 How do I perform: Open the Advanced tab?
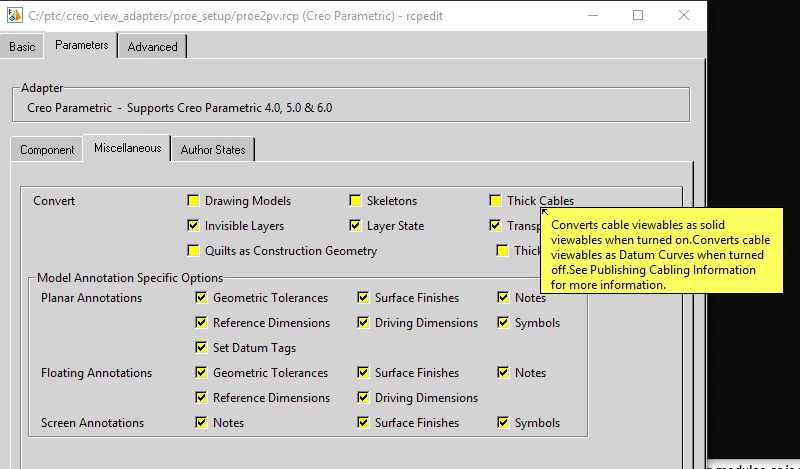(x=153, y=46)
